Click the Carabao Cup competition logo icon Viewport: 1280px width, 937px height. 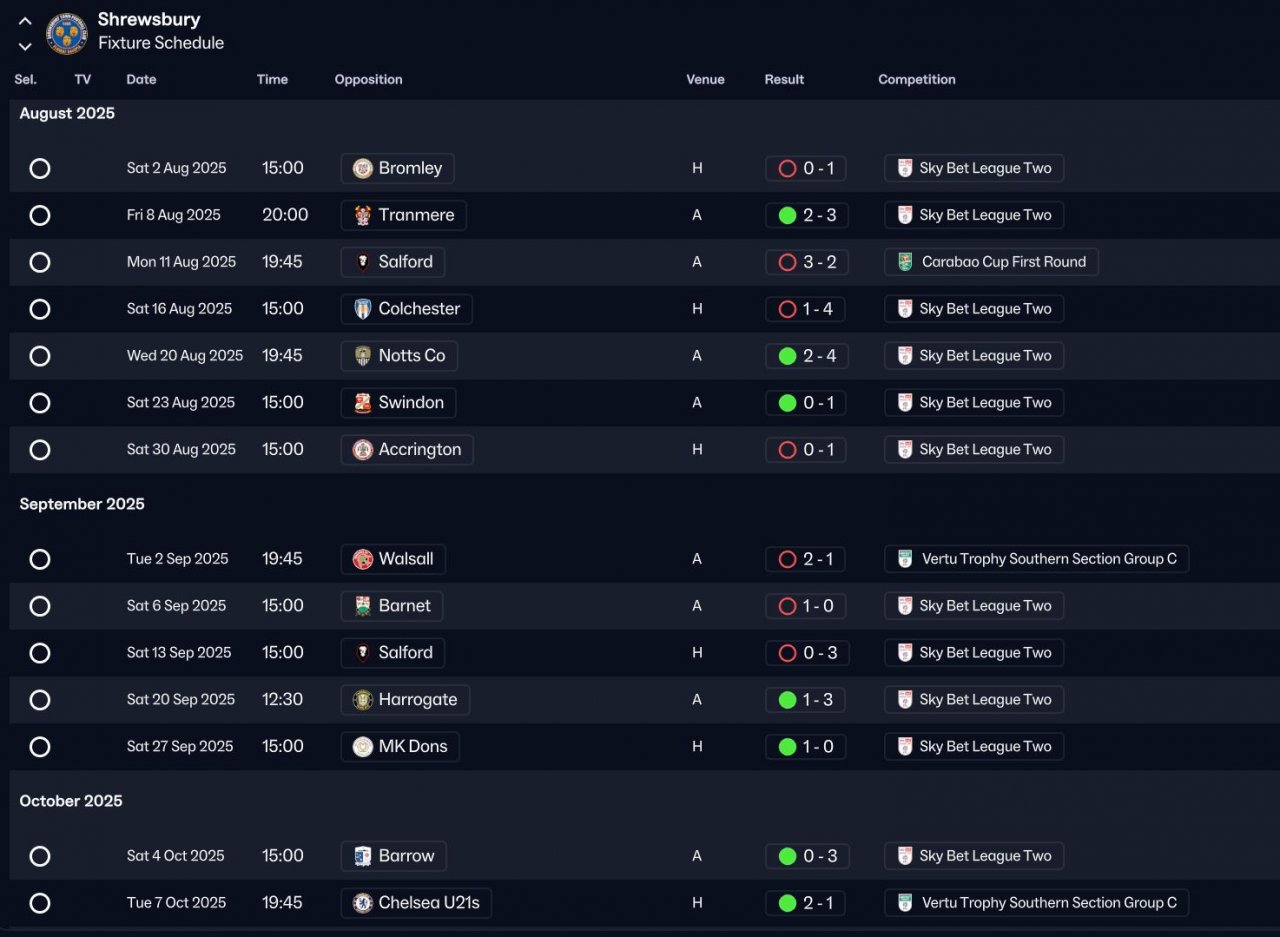tap(905, 262)
